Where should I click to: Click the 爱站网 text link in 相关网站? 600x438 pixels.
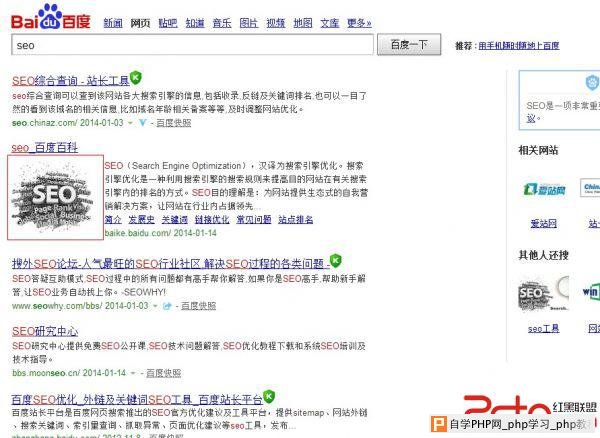tap(543, 223)
